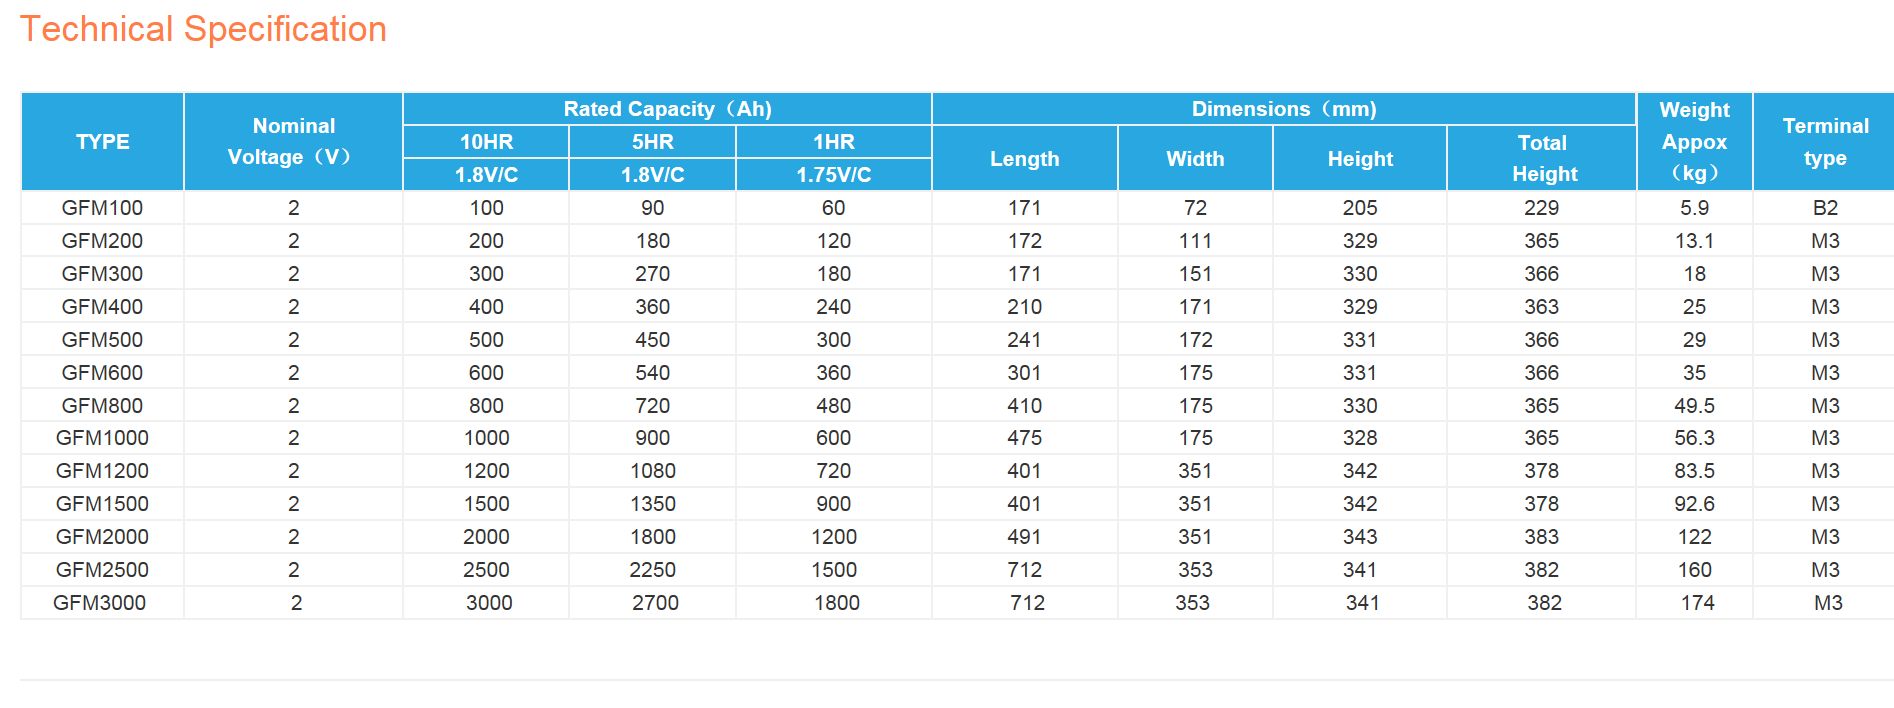Screen dimensions: 1894x708
Task: Click the Rated Capacity (Ah) header
Action: tap(667, 109)
